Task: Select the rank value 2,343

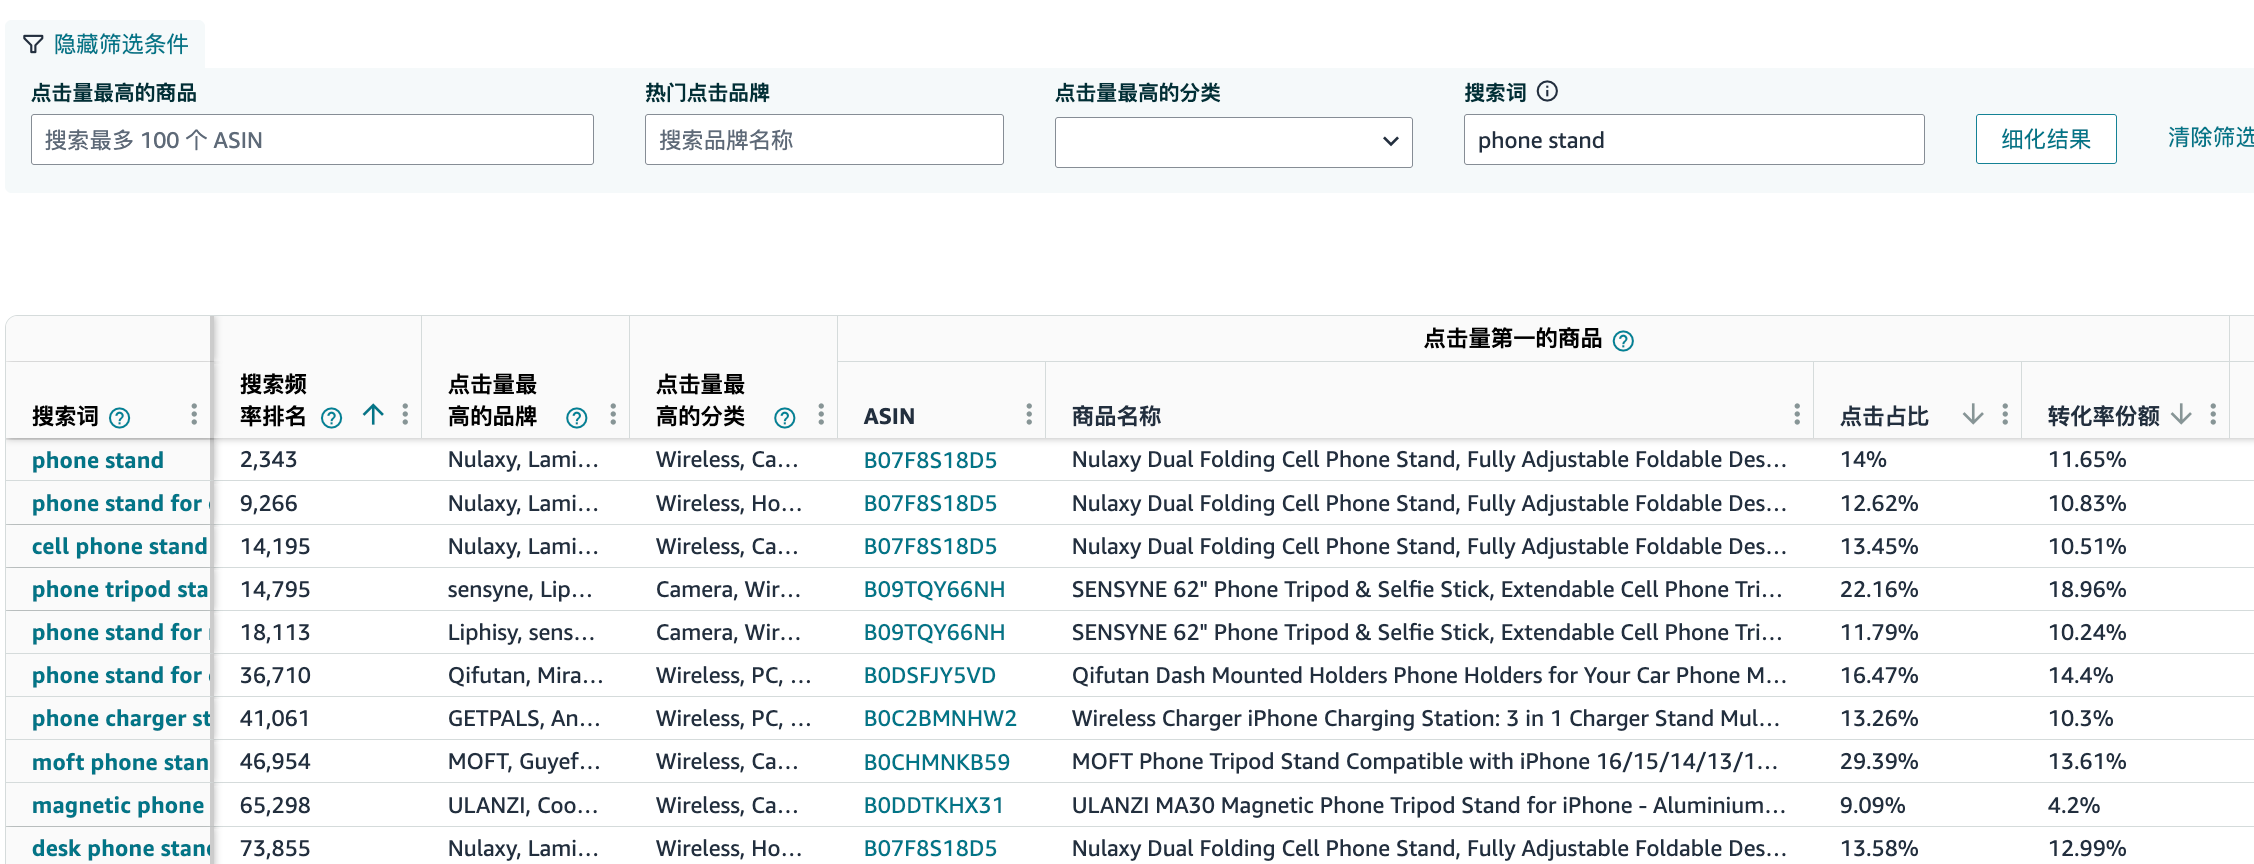Action: pyautogui.click(x=268, y=459)
